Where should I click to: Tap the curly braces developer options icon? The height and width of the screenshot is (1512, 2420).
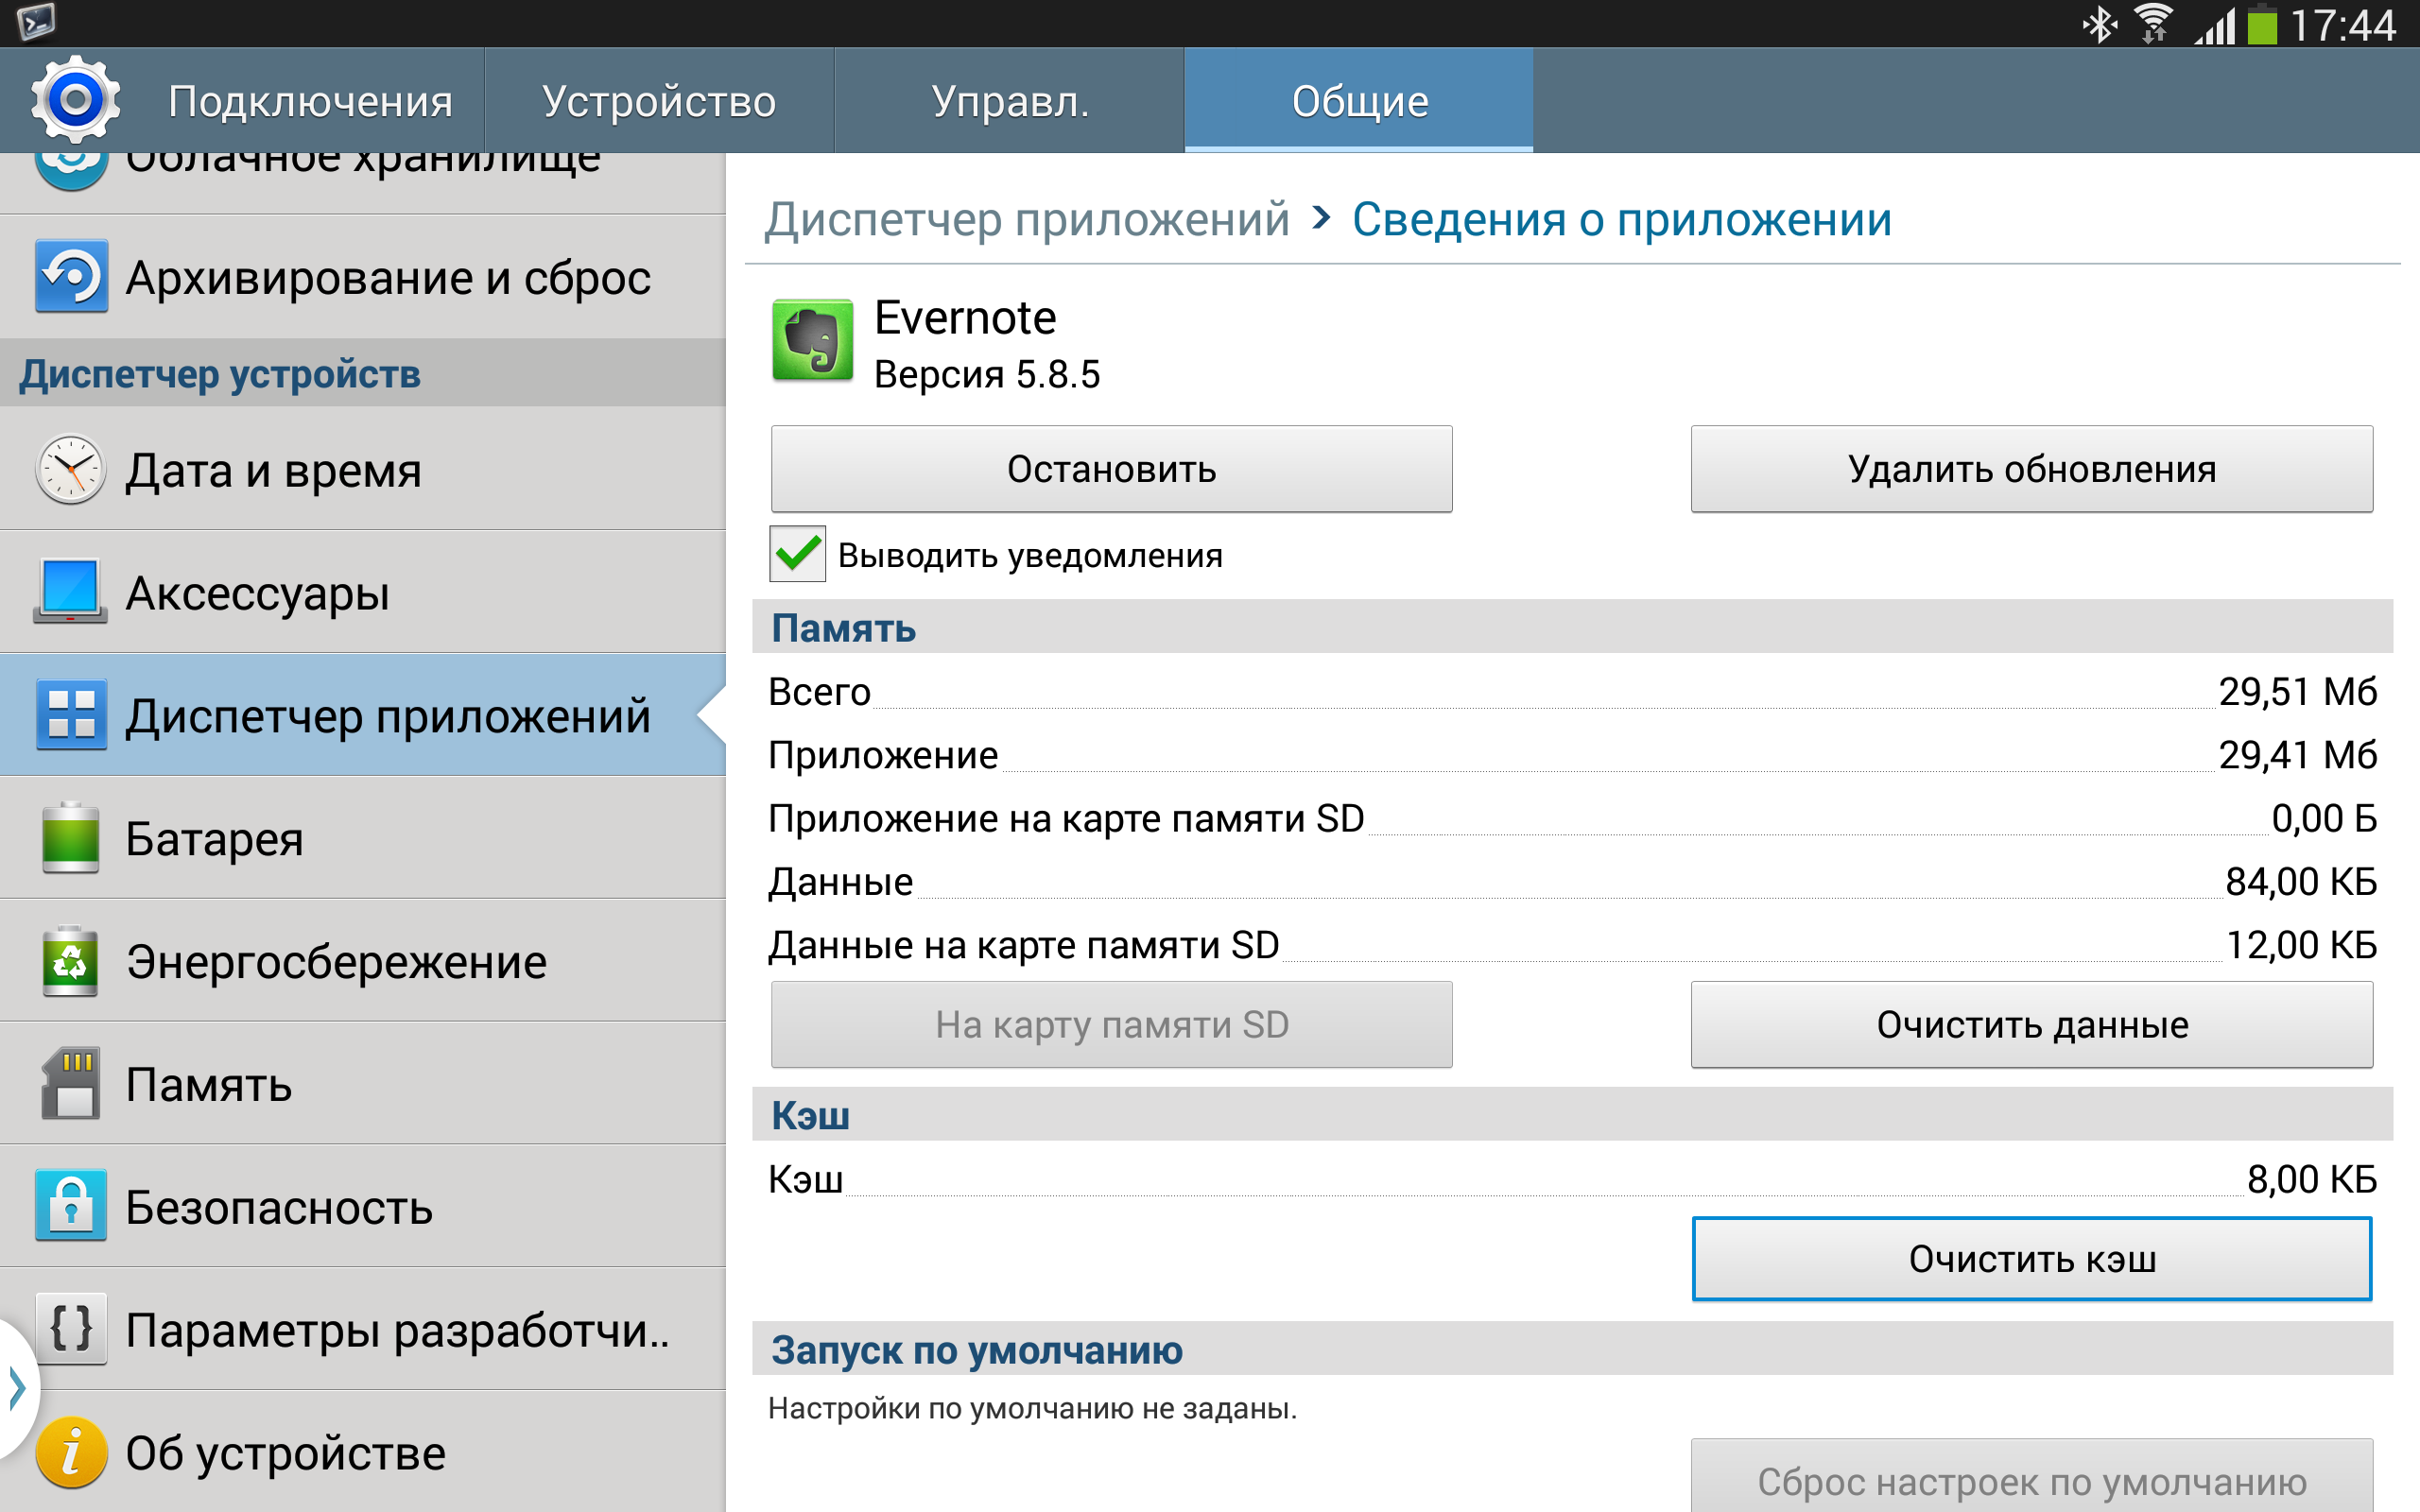pyautogui.click(x=70, y=1328)
